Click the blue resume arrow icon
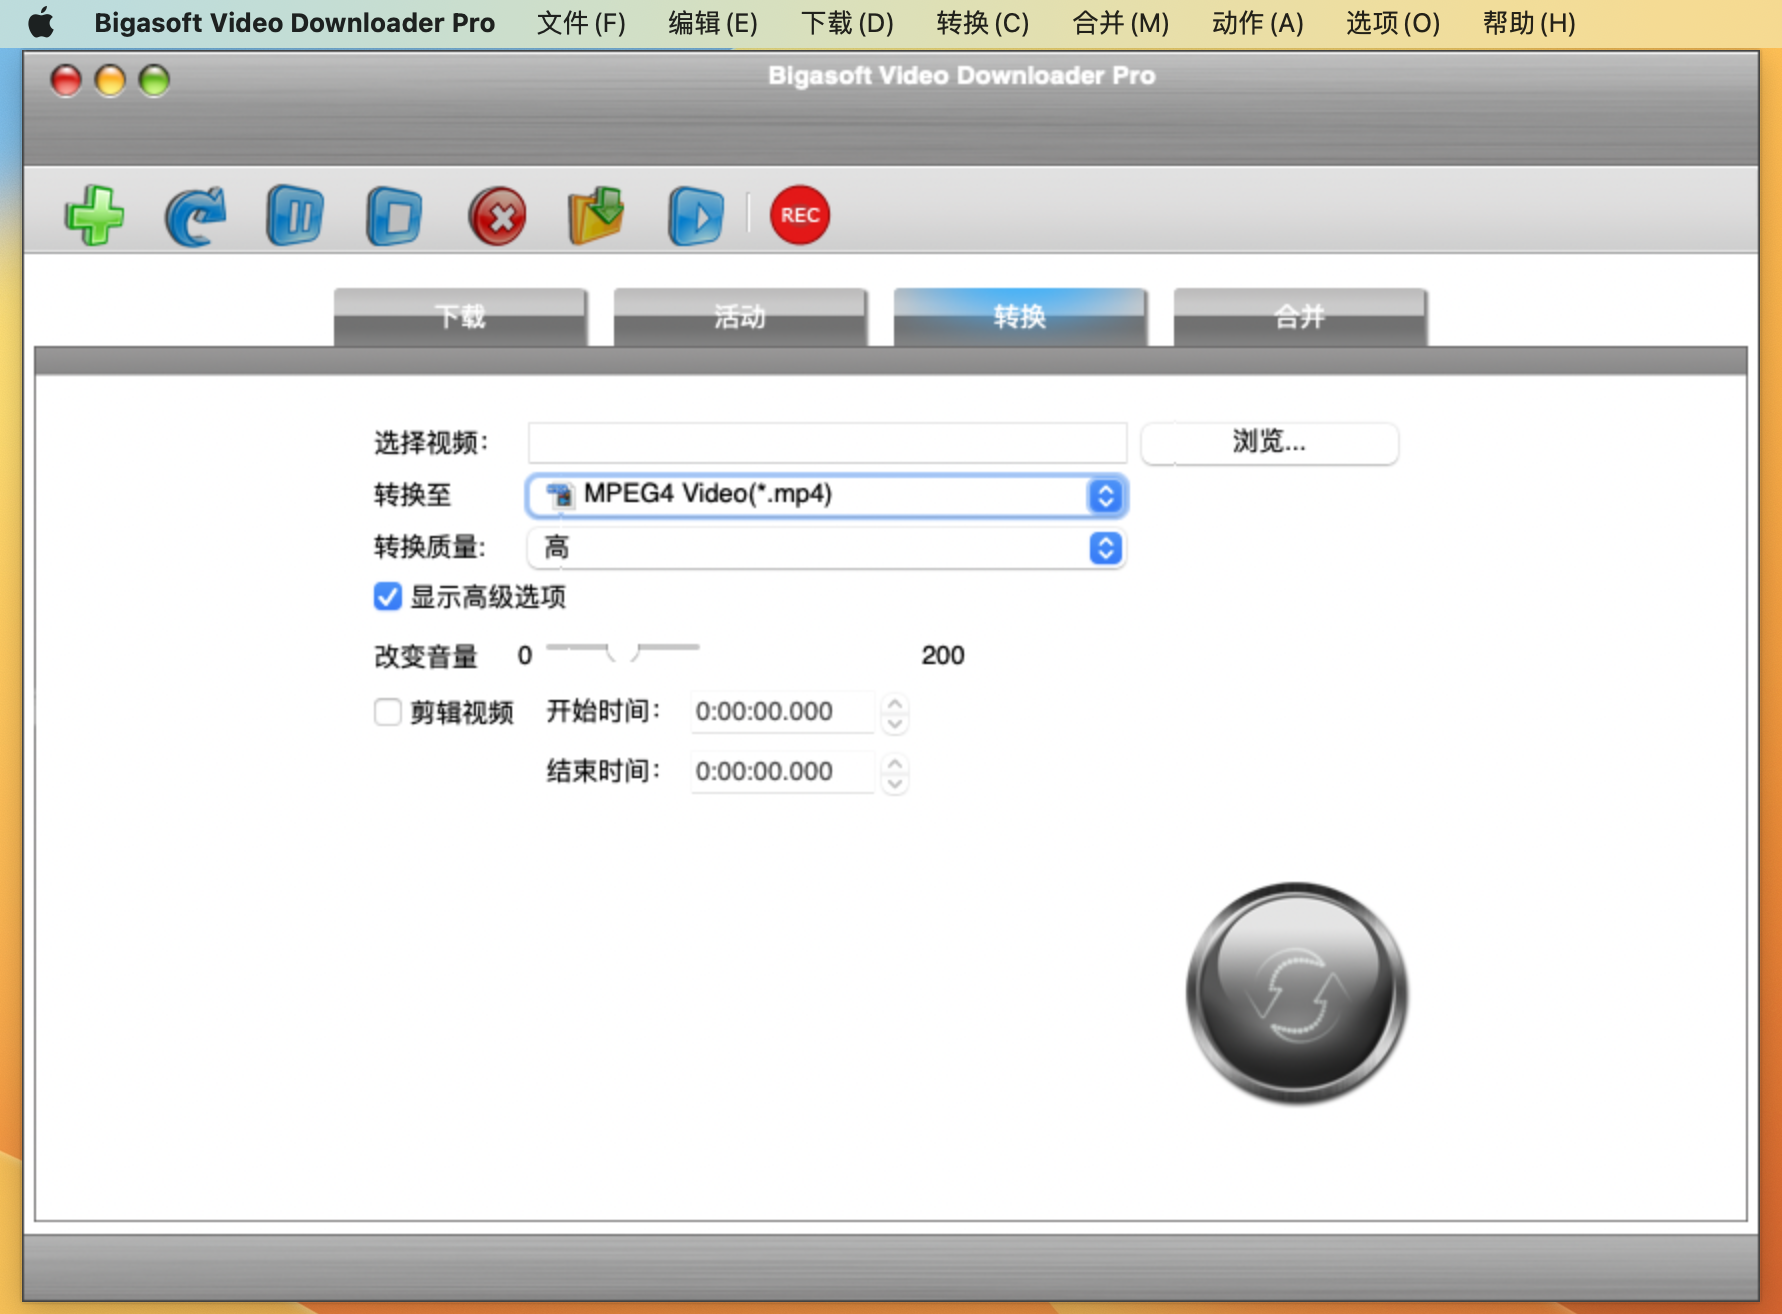 195,215
